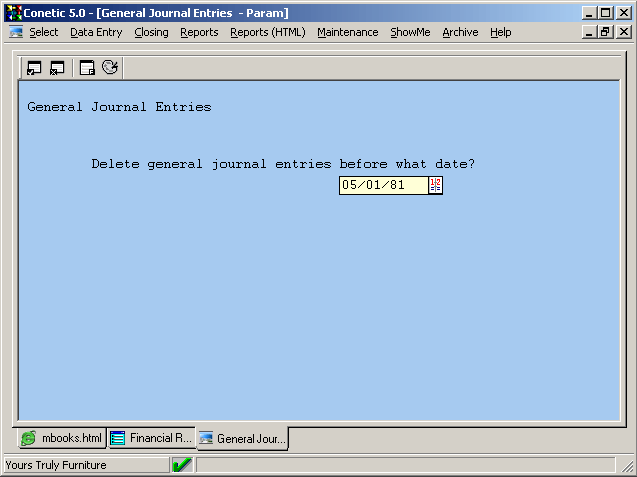
Task: Click the third toolbar window-list icon
Action: click(87, 68)
